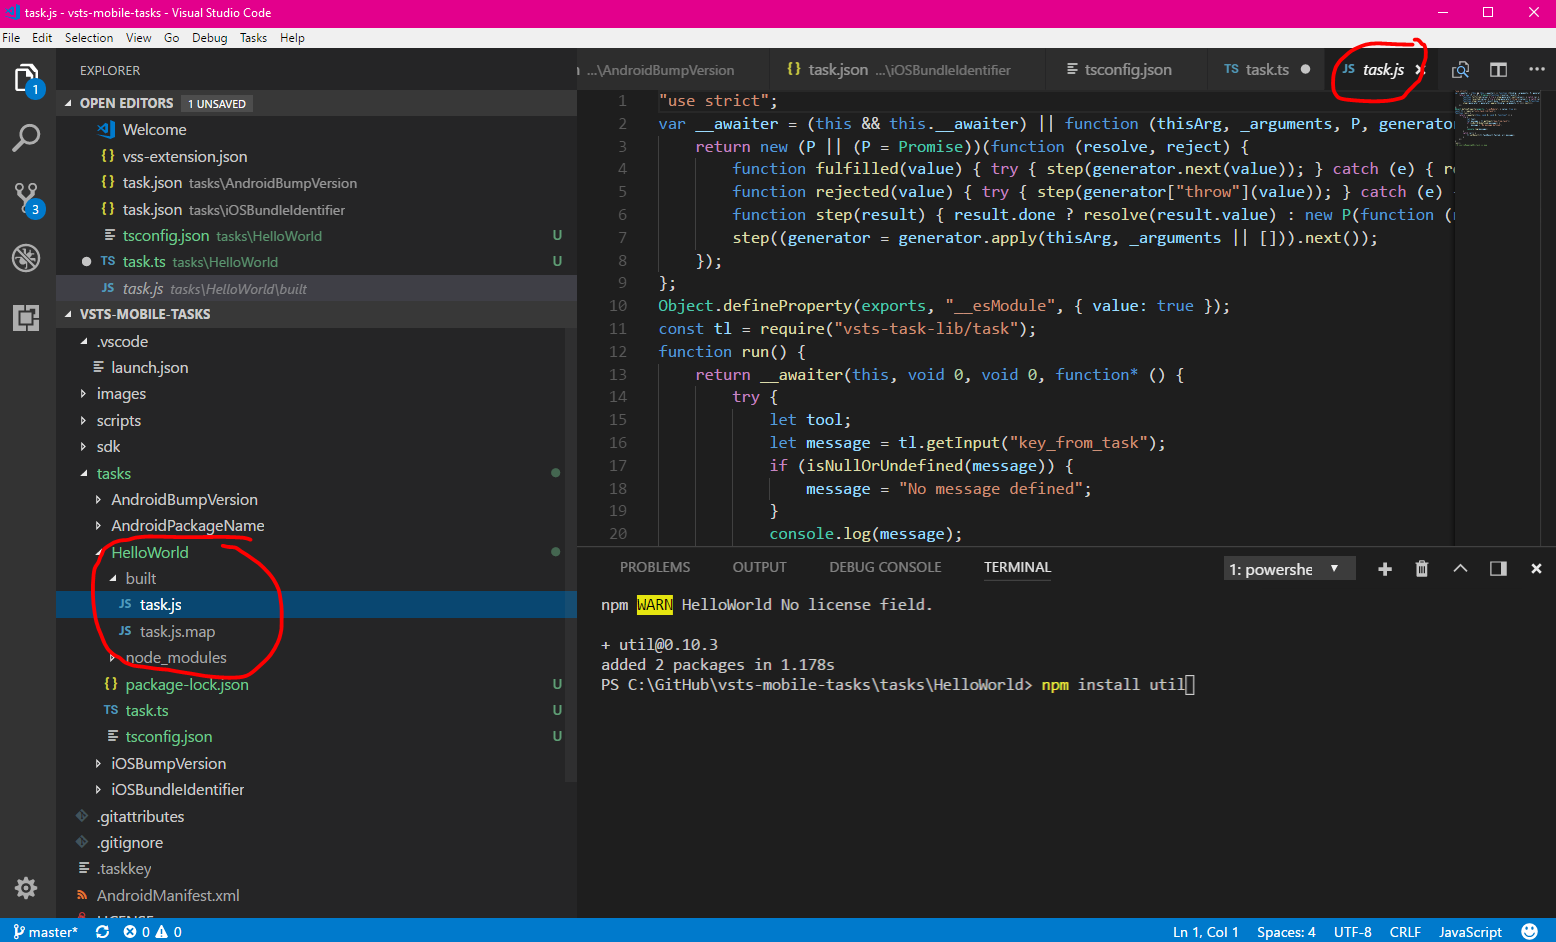1556x942 pixels.
Task: Open the powershell terminal selector dropdown
Action: pyautogui.click(x=1288, y=569)
